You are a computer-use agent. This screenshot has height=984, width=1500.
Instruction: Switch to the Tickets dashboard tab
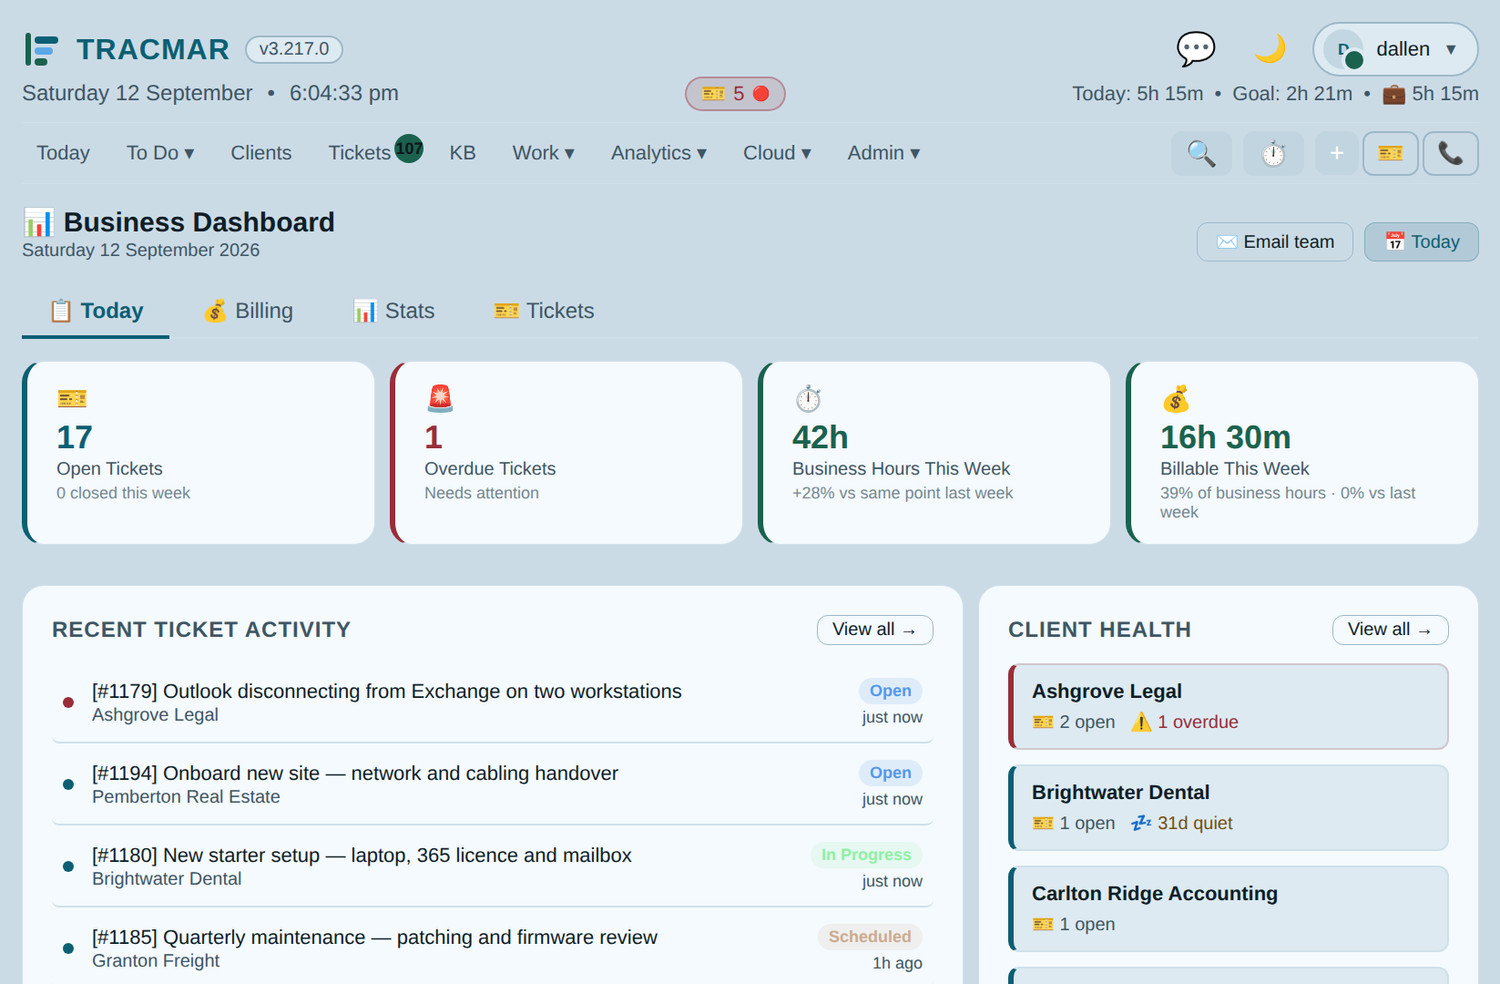click(544, 311)
